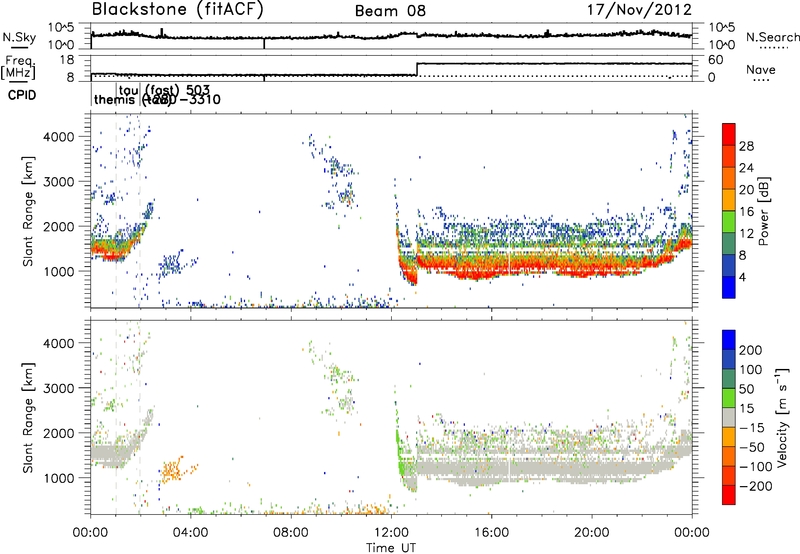Click the 'Nave' legend label
Viewport: 800px width, 554px height.
[x=761, y=69]
